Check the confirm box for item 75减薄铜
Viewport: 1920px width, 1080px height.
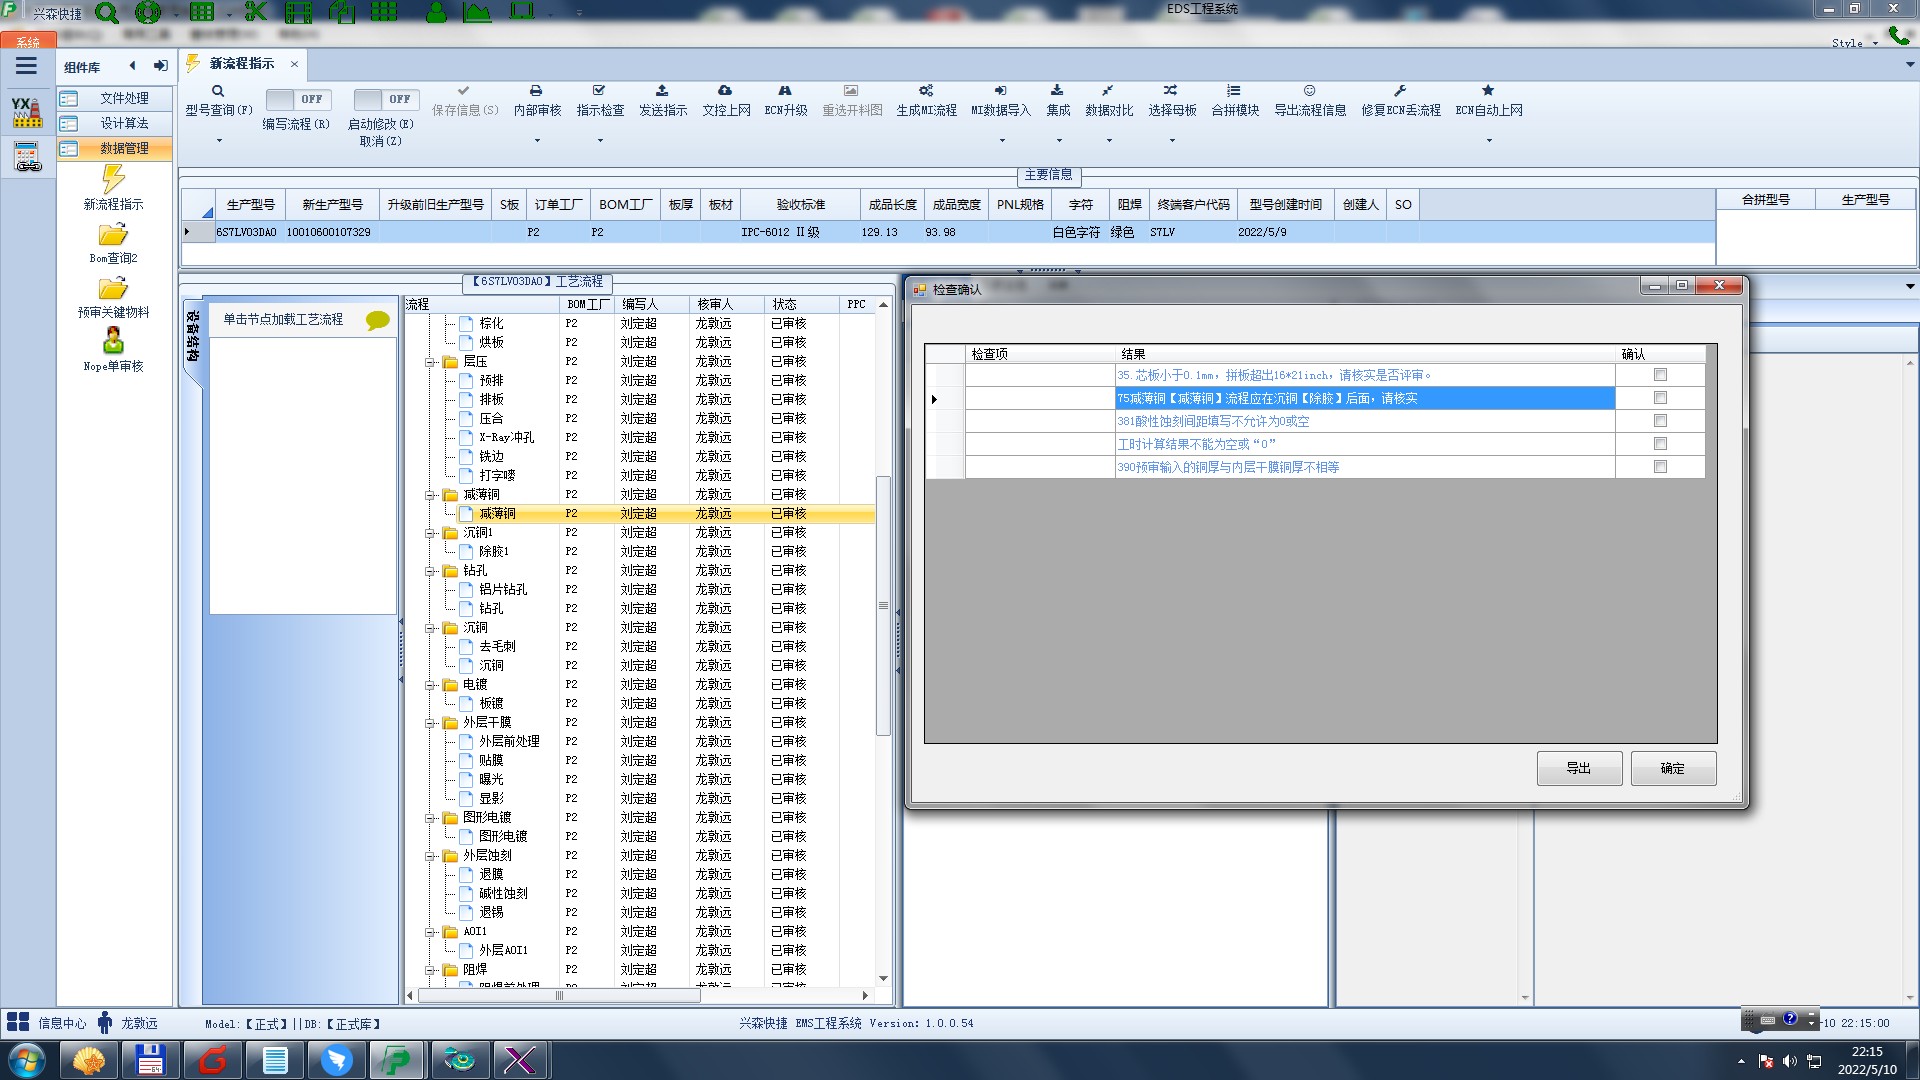1660,398
